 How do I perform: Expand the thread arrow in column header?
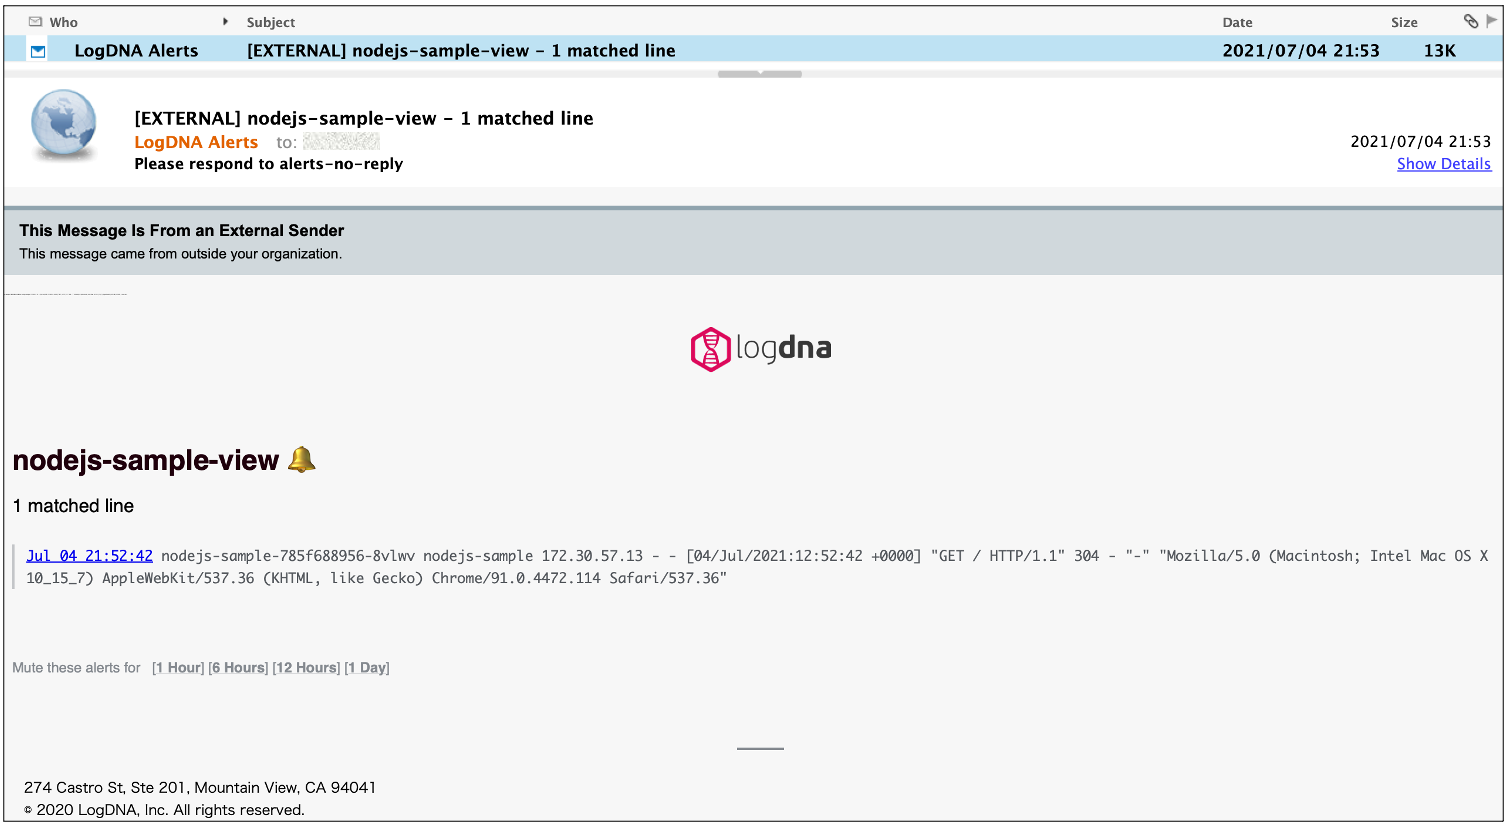[x=226, y=21]
